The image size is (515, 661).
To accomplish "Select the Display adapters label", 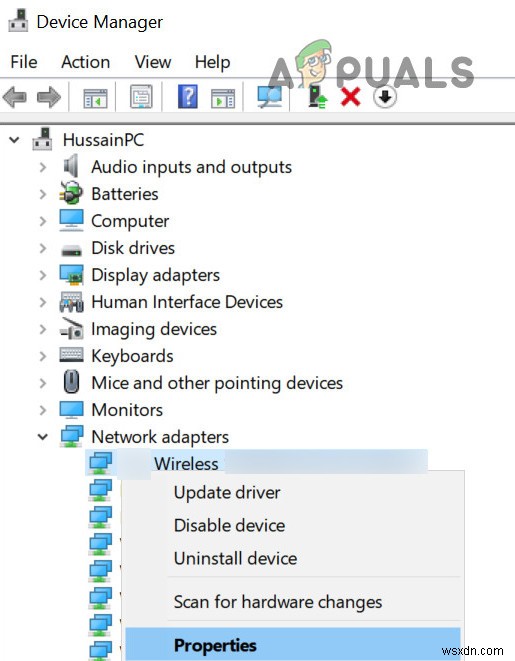I will (x=156, y=276).
